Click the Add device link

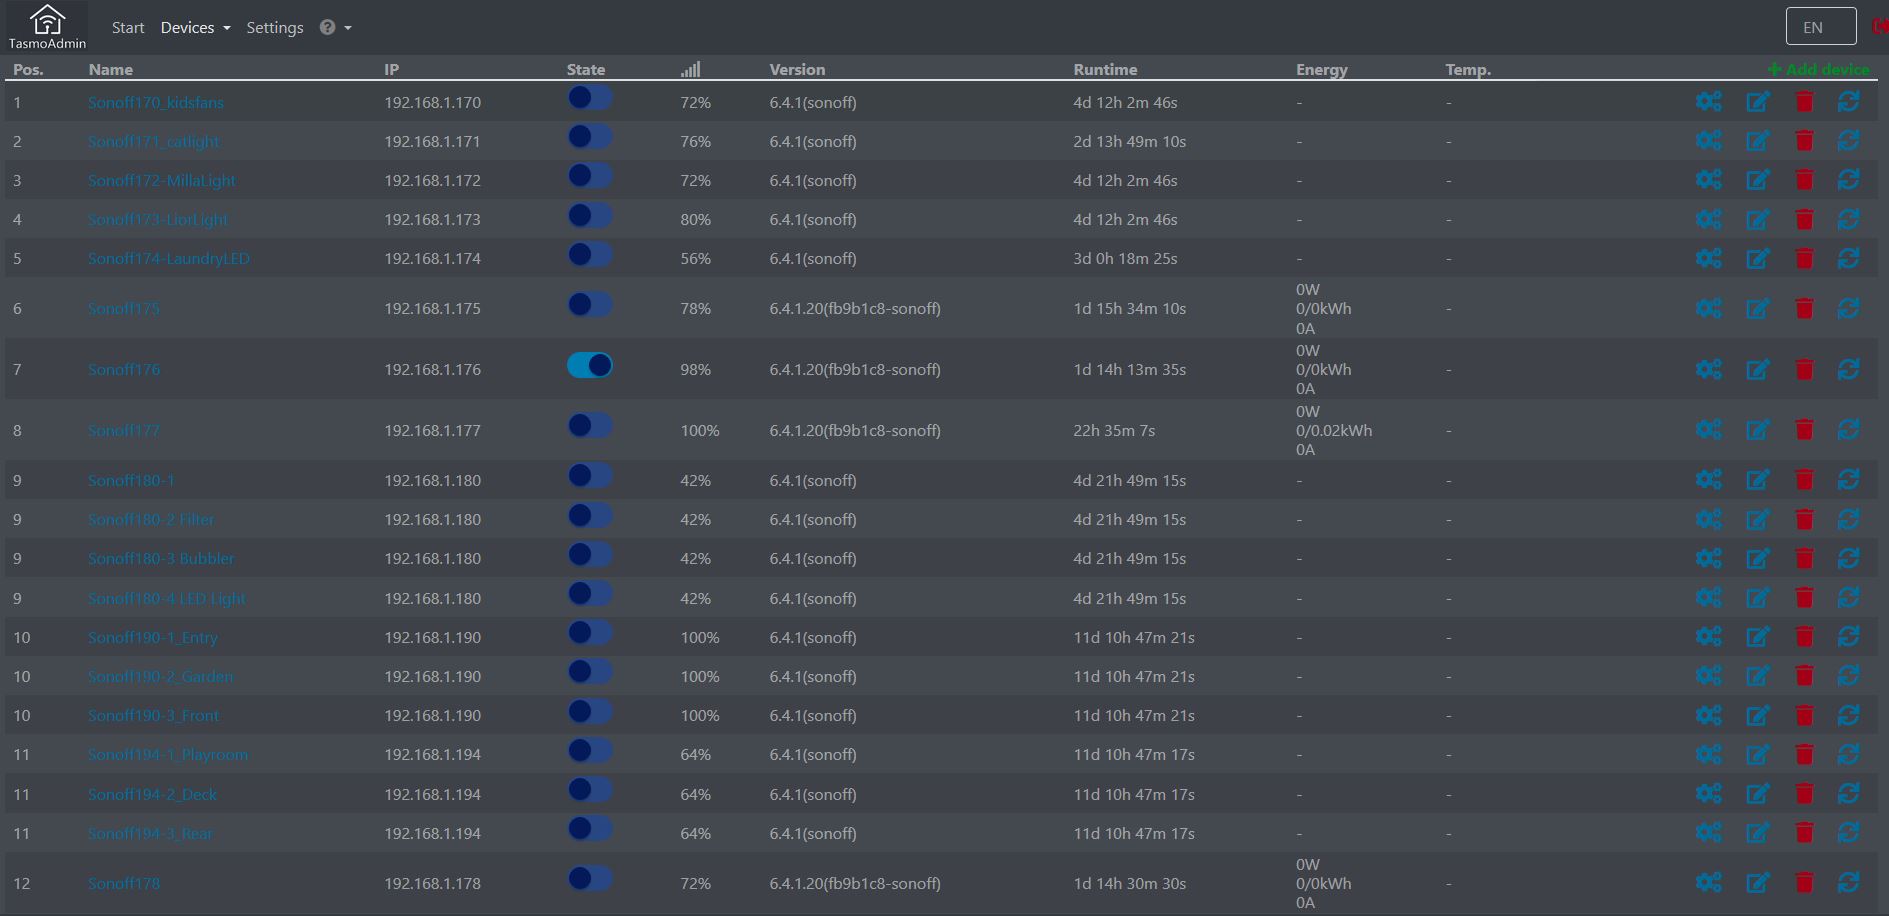(1818, 69)
